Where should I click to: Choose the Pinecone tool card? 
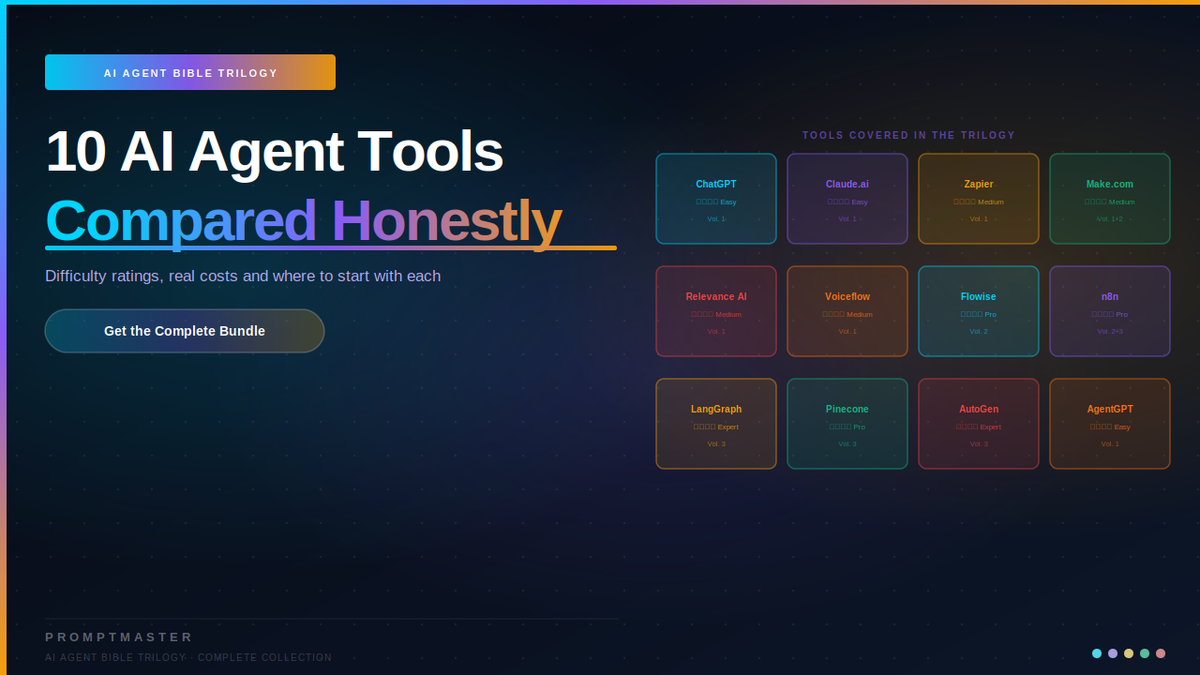click(847, 424)
